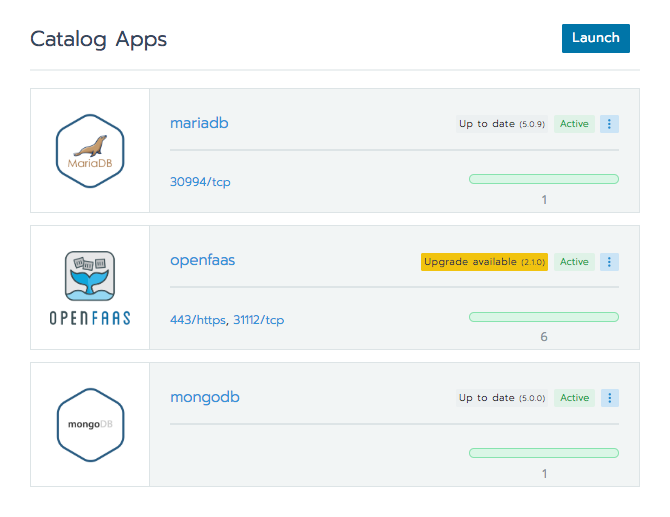Open the 443/https endpoint link
Image resolution: width=670 pixels, height=517 pixels.
pyautogui.click(x=197, y=320)
